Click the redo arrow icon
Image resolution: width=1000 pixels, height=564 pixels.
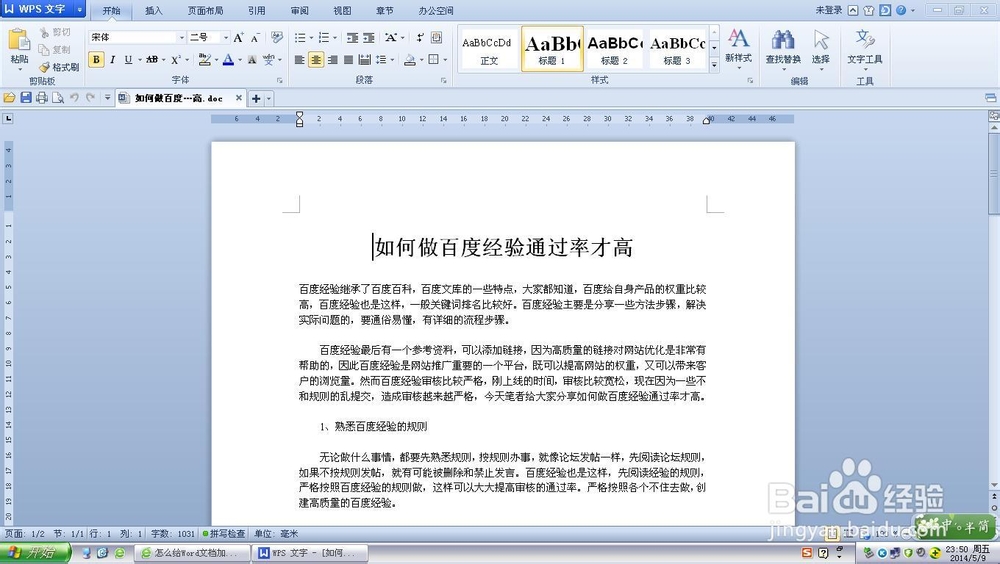point(91,98)
